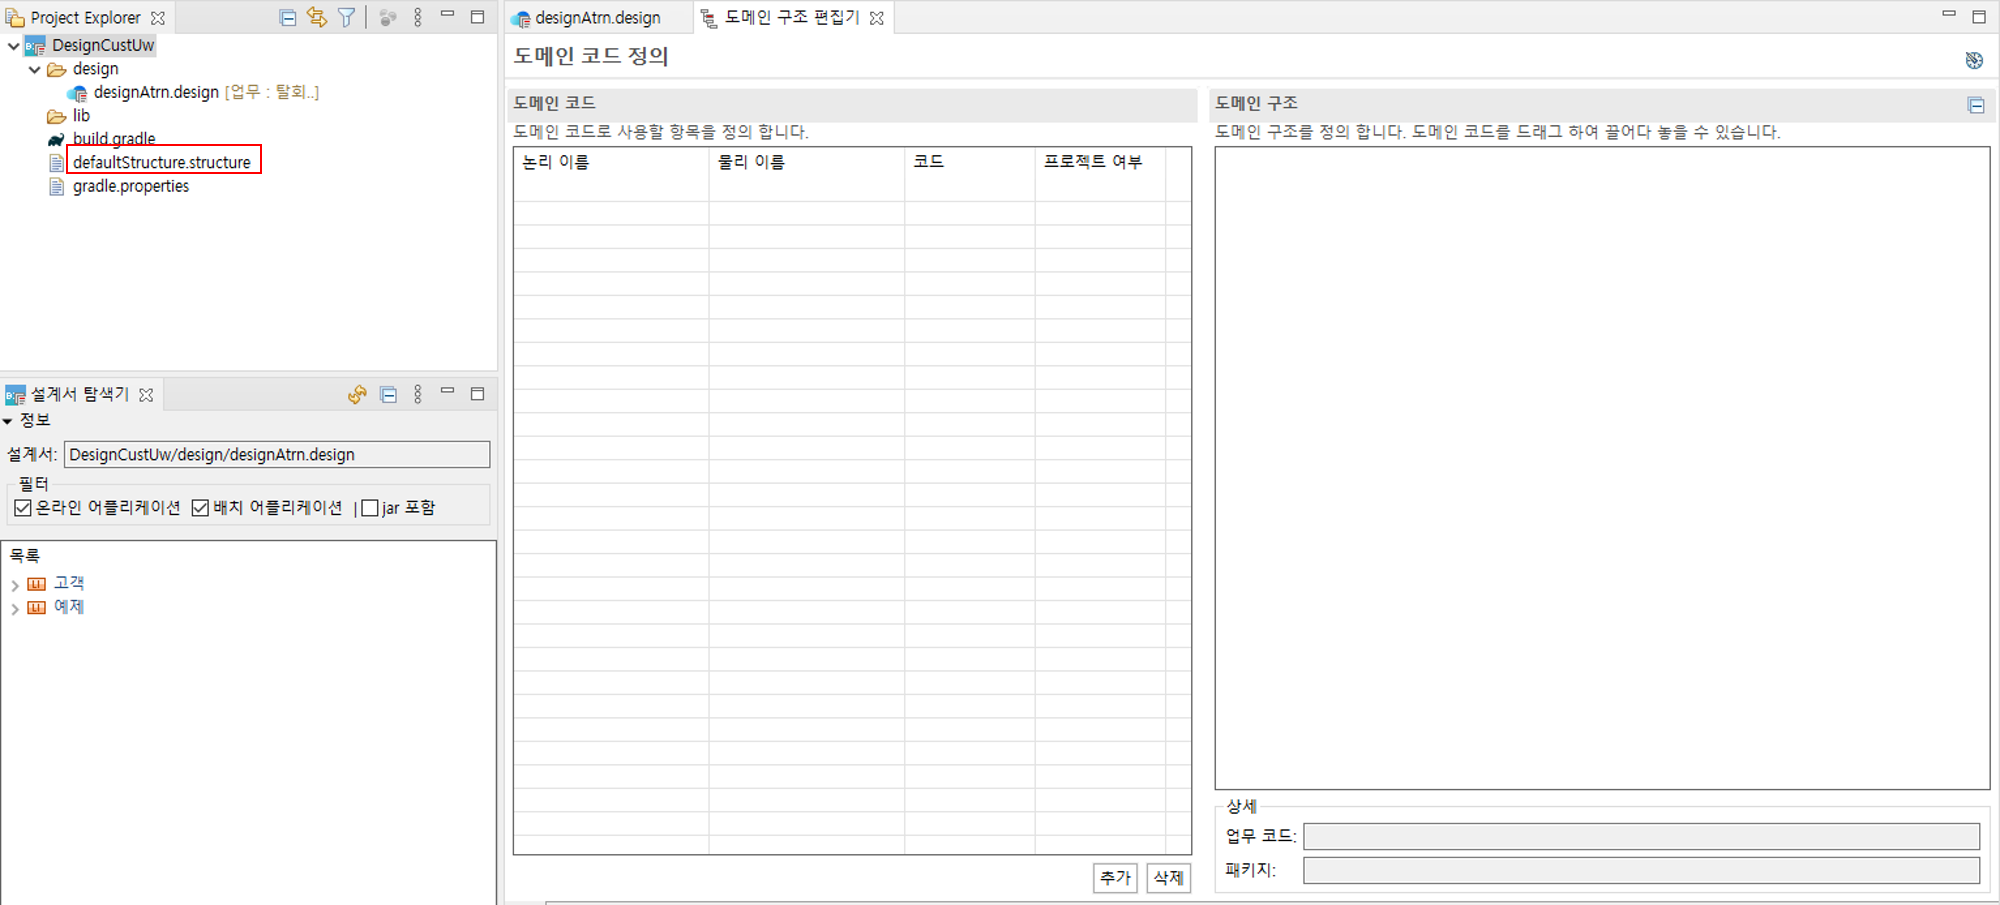
Task: Click the refresh icon in 설계서 탐색기
Action: (x=357, y=394)
